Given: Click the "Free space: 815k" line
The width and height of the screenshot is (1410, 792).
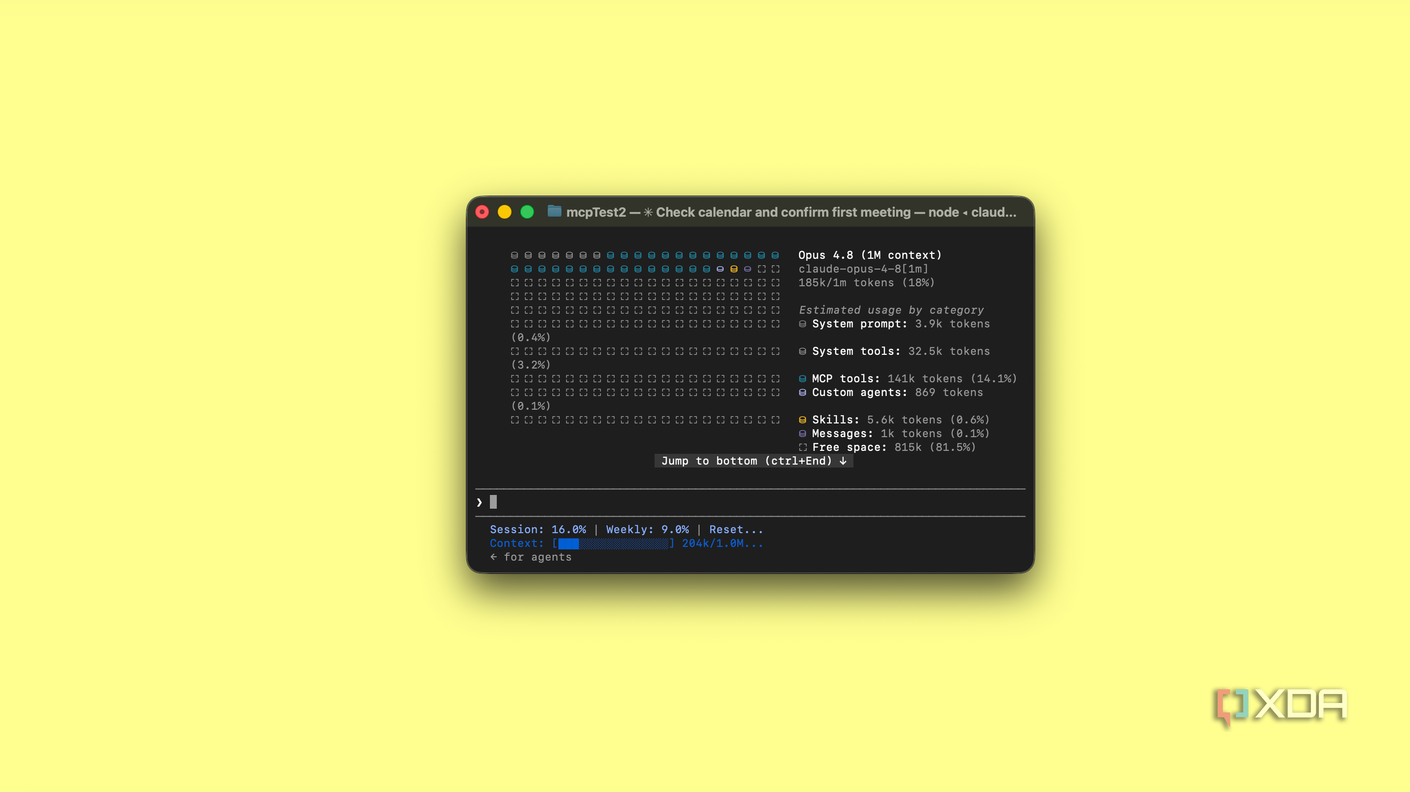Looking at the screenshot, I should point(894,448).
